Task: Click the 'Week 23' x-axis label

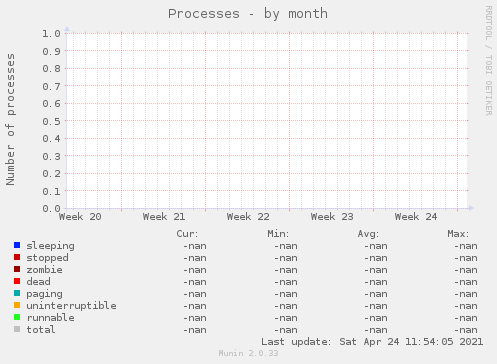Action: pyautogui.click(x=332, y=217)
